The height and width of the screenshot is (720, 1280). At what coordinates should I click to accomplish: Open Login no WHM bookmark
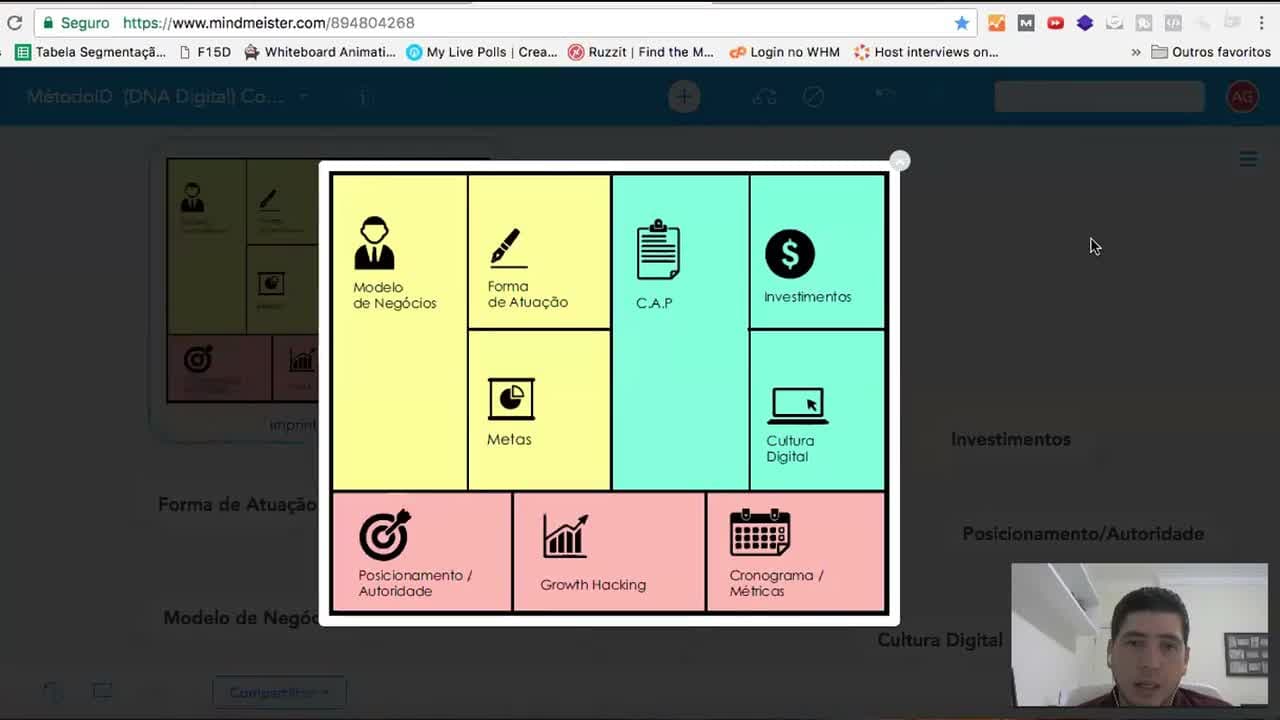point(785,52)
